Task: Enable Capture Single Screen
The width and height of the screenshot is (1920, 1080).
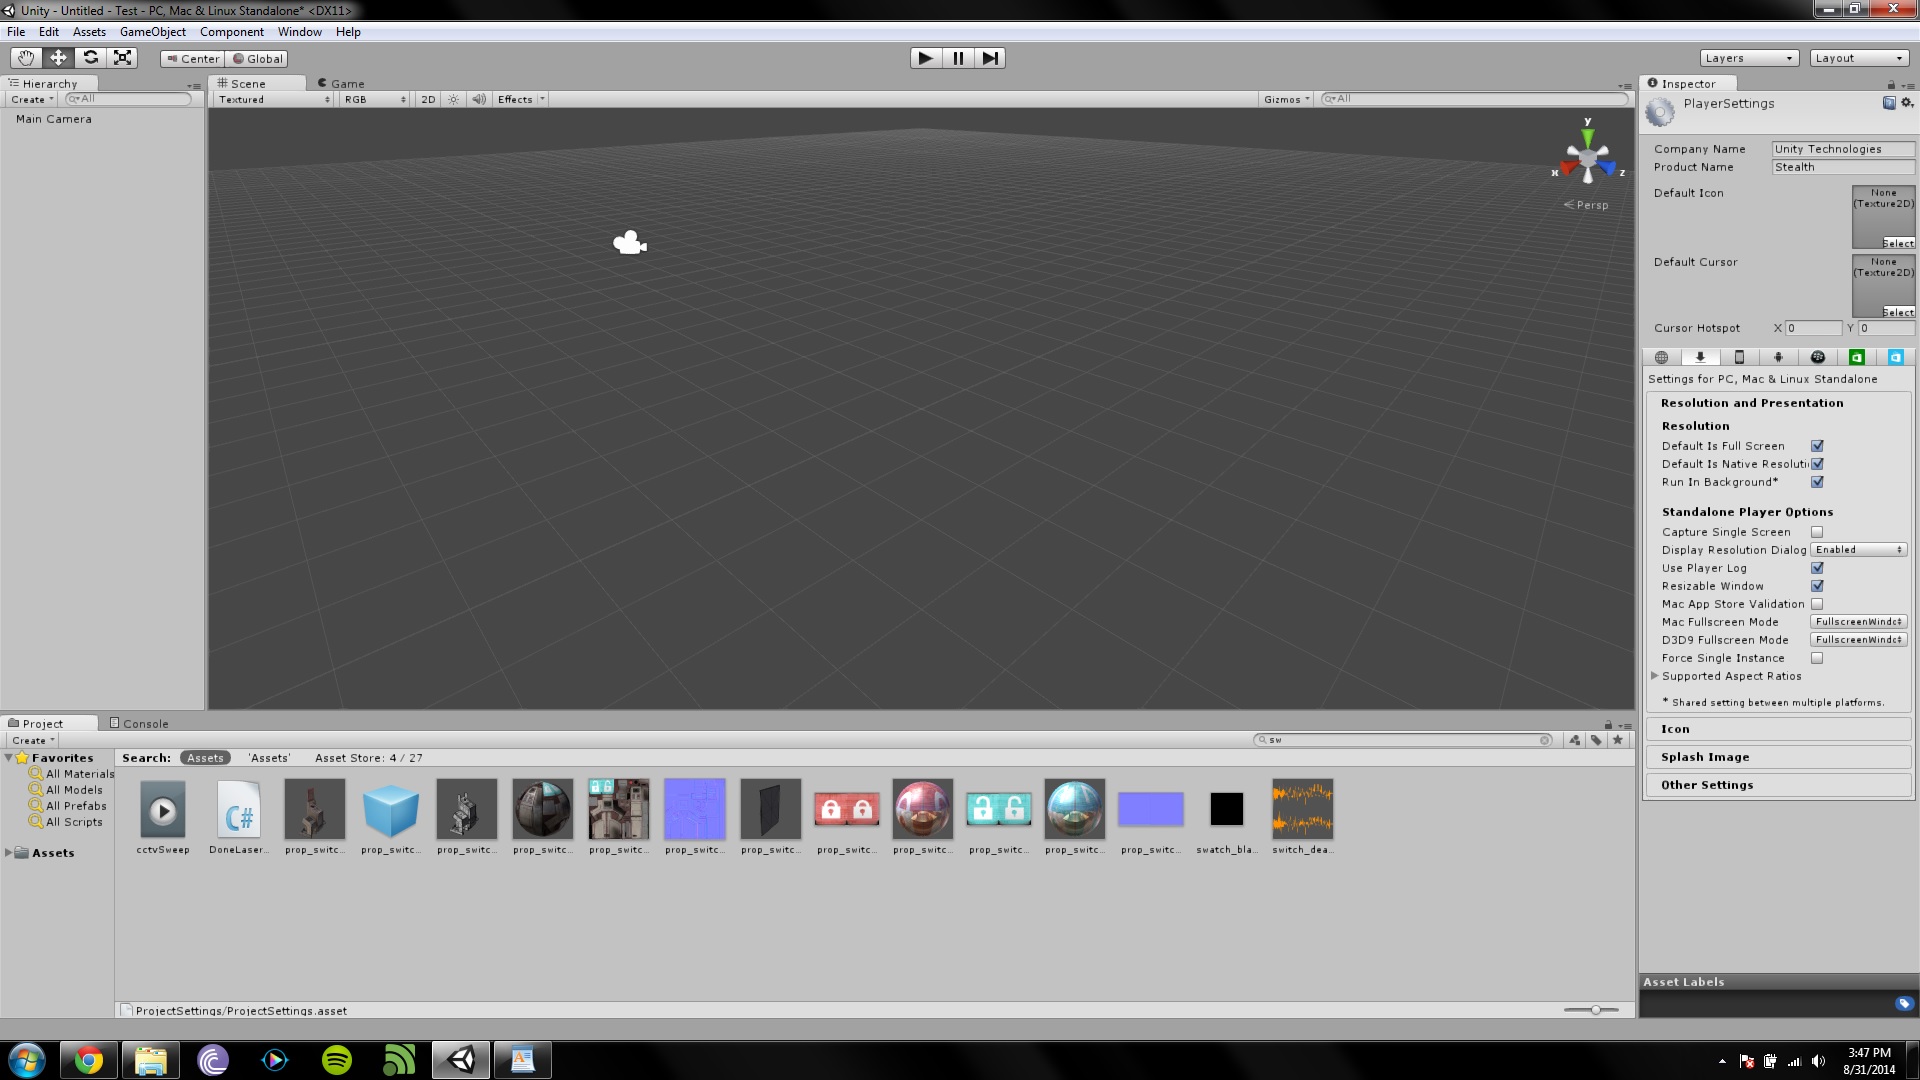Action: coord(1817,532)
